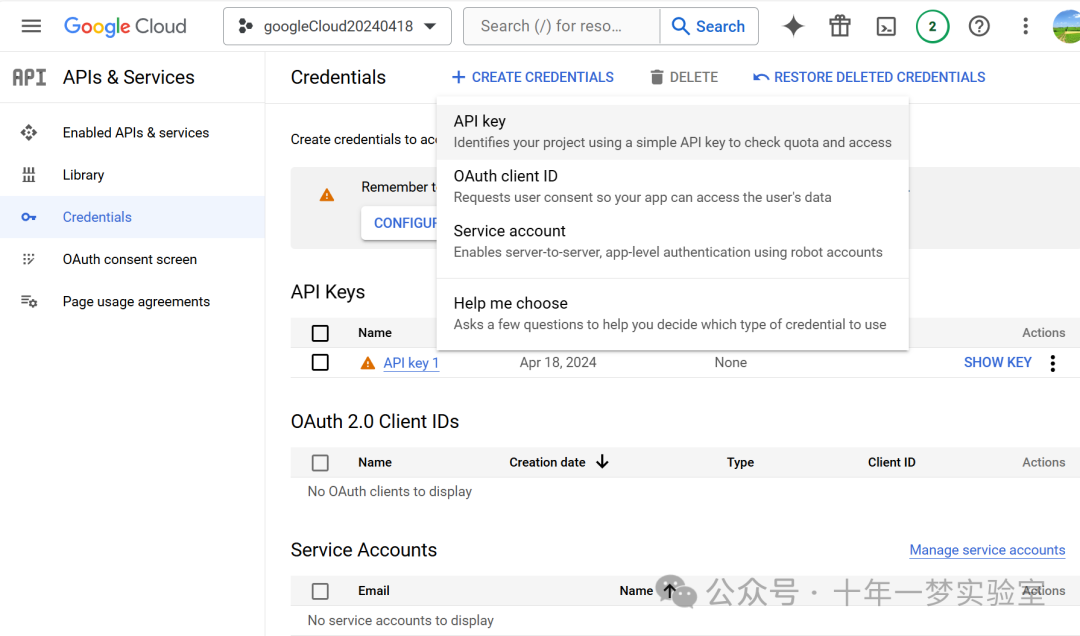
Task: Click the Page usage agreements gear-list icon
Action: tap(28, 301)
